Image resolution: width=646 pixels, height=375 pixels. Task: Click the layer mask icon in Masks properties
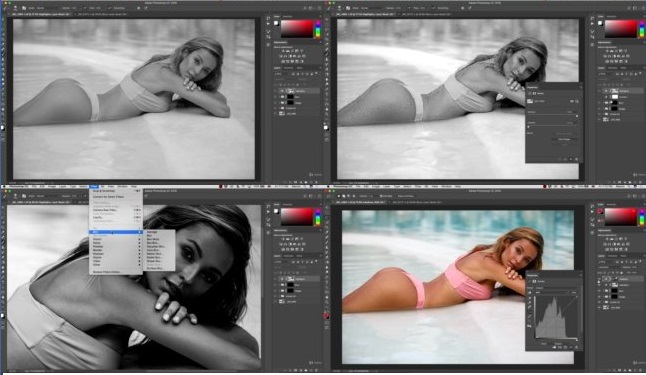pyautogui.click(x=534, y=94)
